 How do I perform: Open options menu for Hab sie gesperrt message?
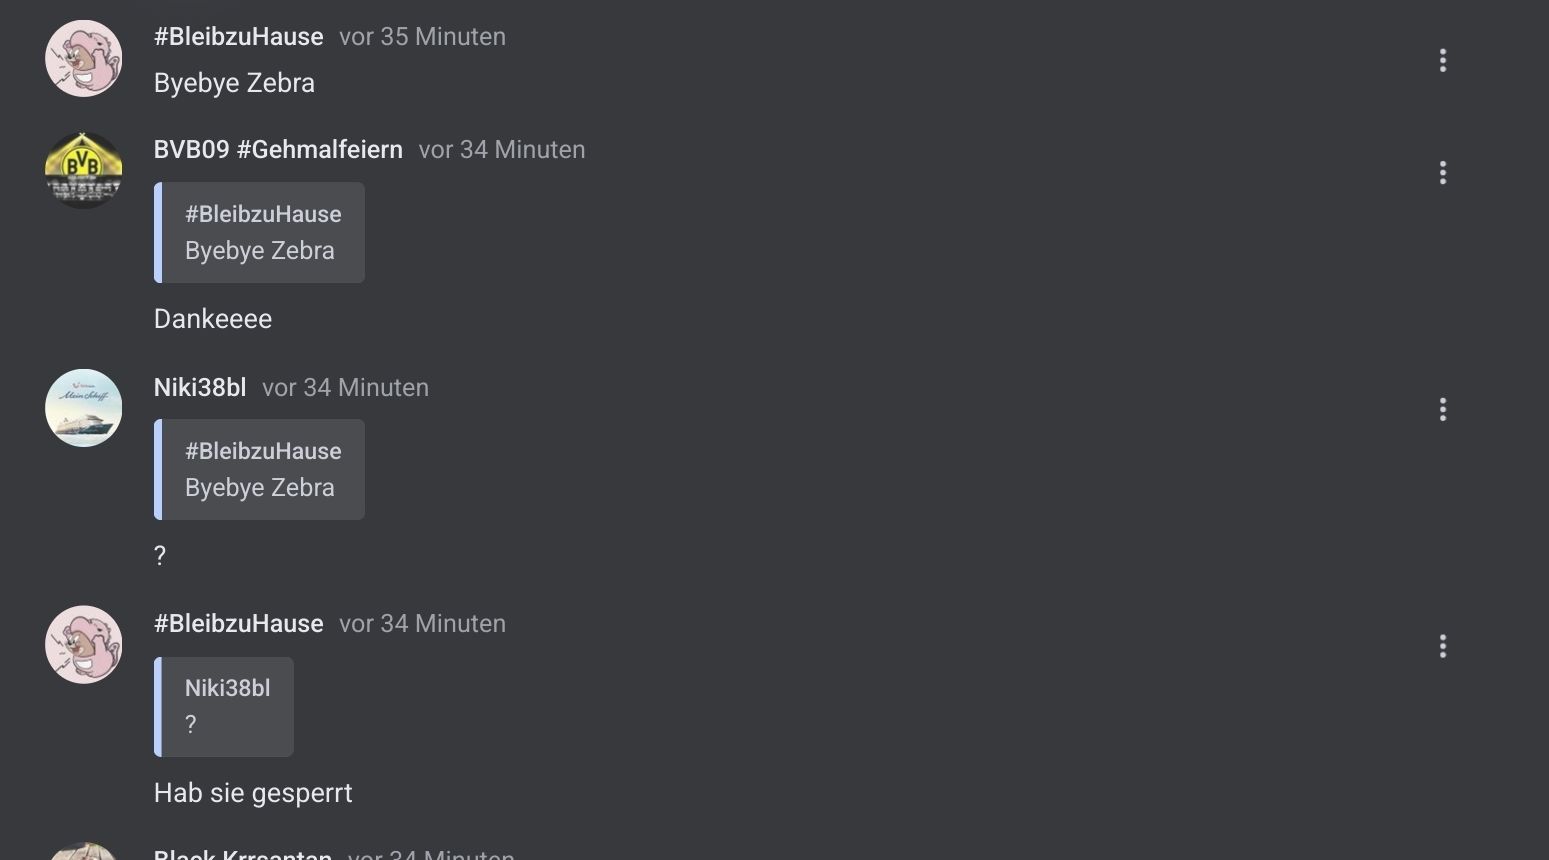click(x=1442, y=646)
